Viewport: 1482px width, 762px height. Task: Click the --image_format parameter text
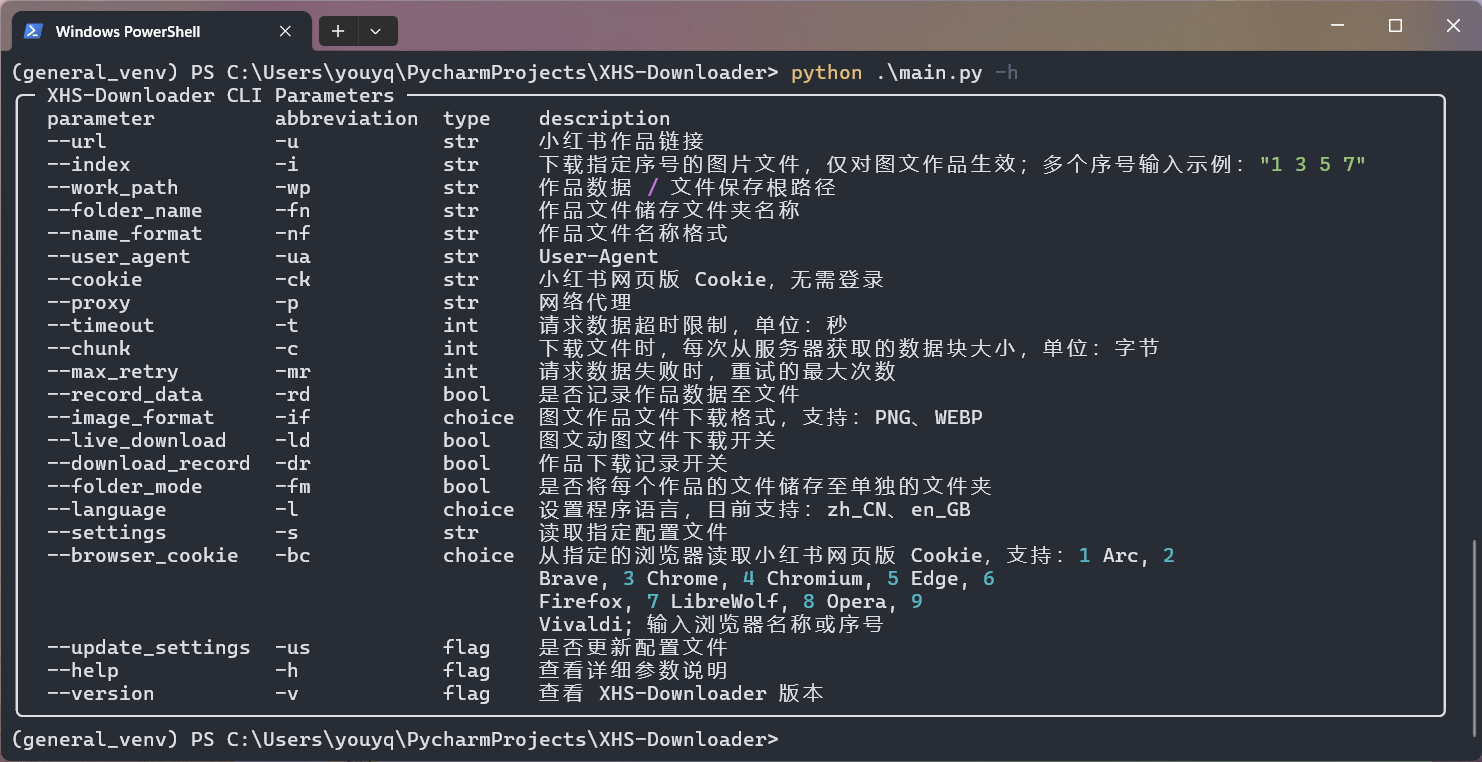(131, 417)
